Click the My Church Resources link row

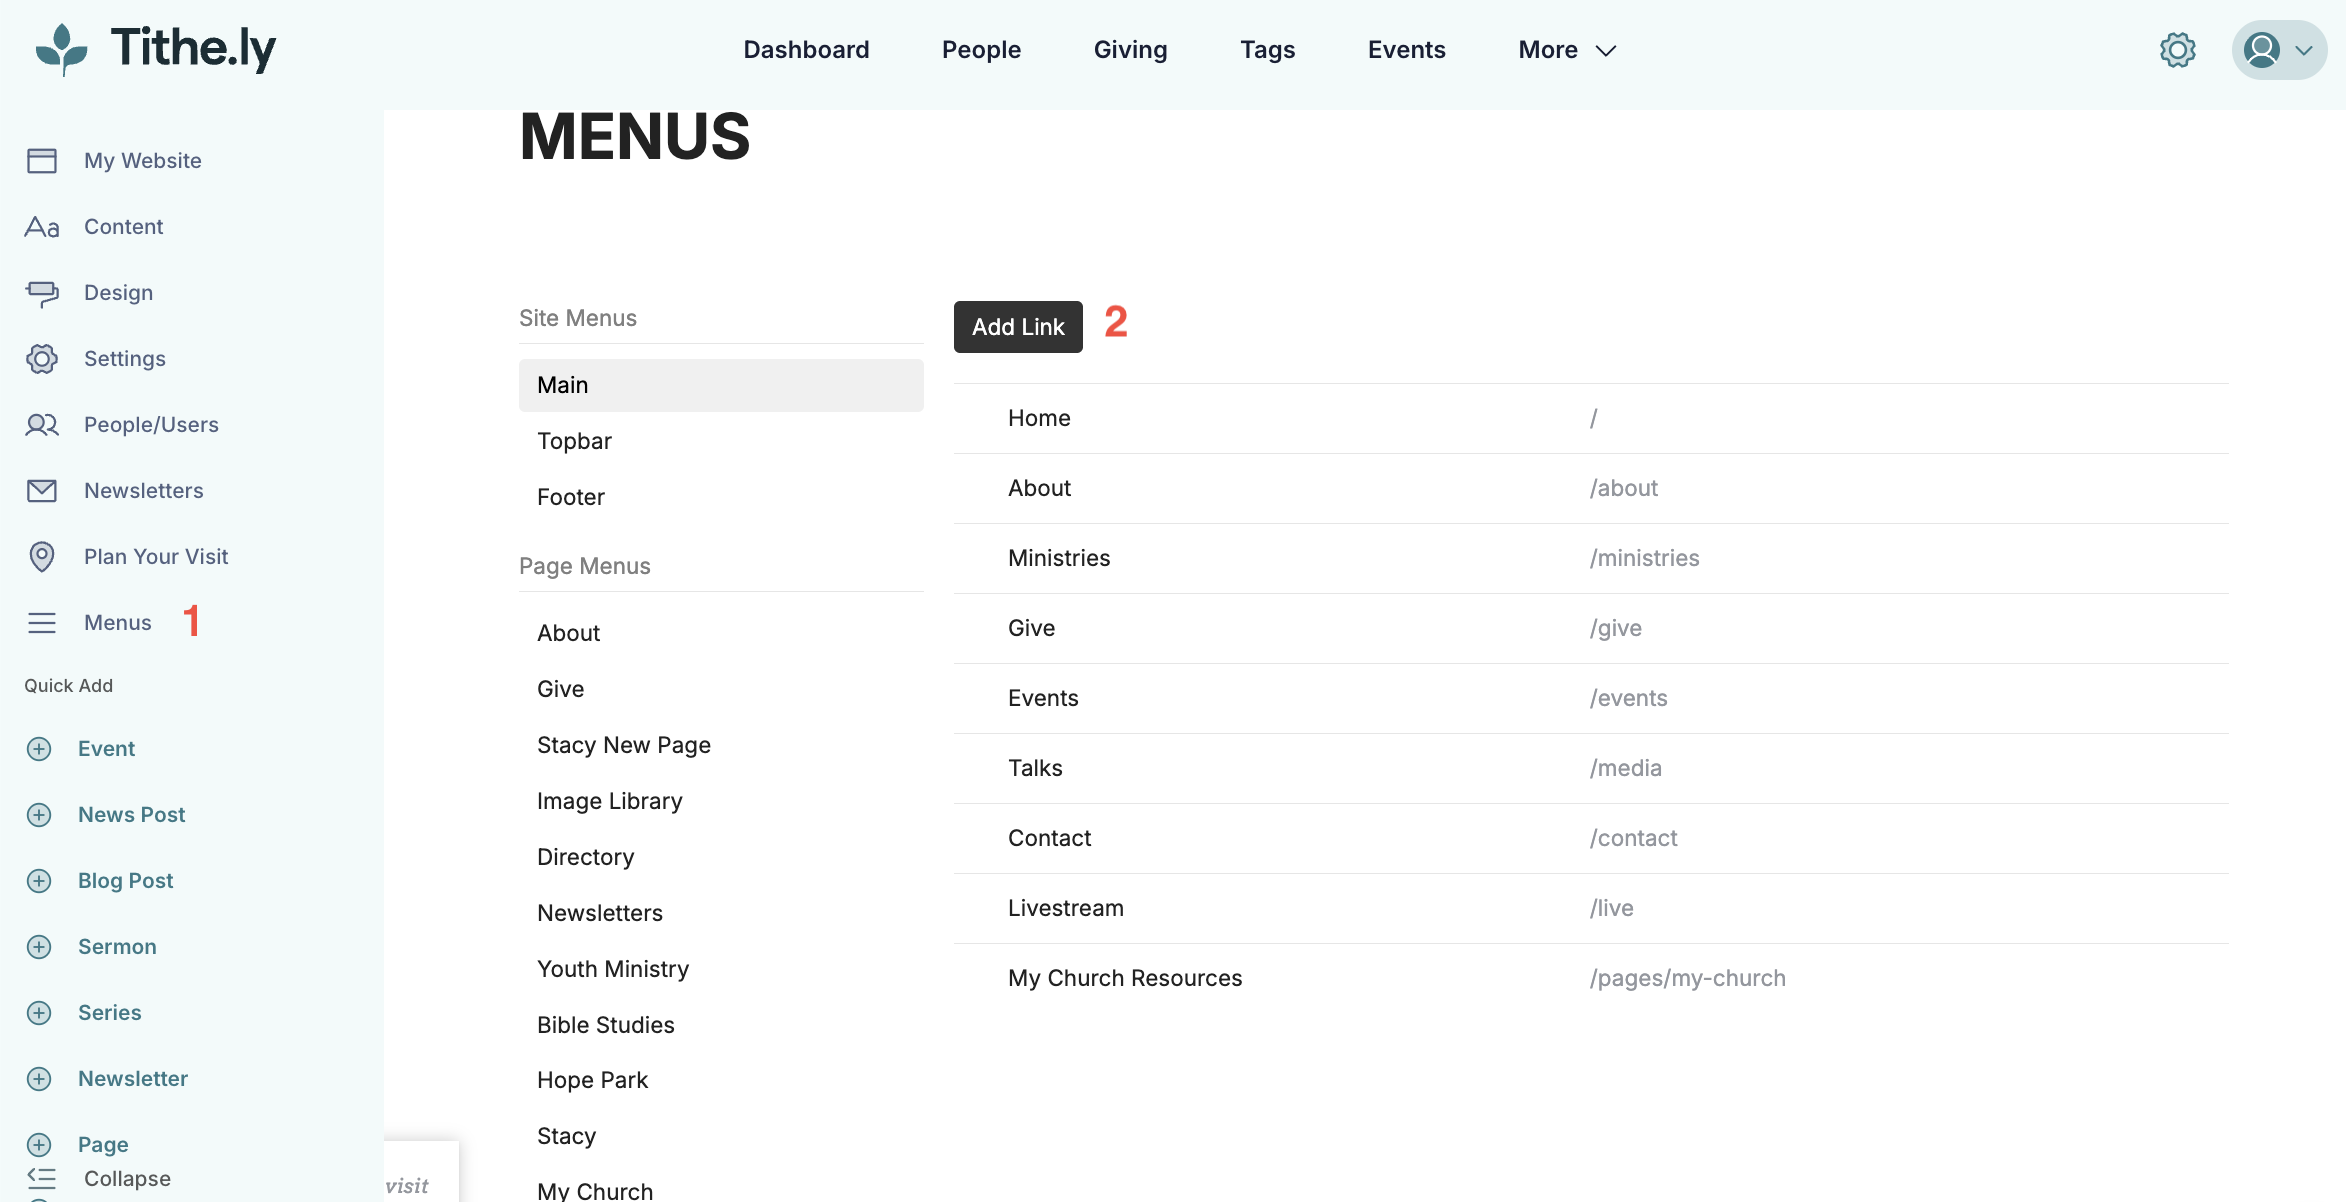tap(1591, 978)
